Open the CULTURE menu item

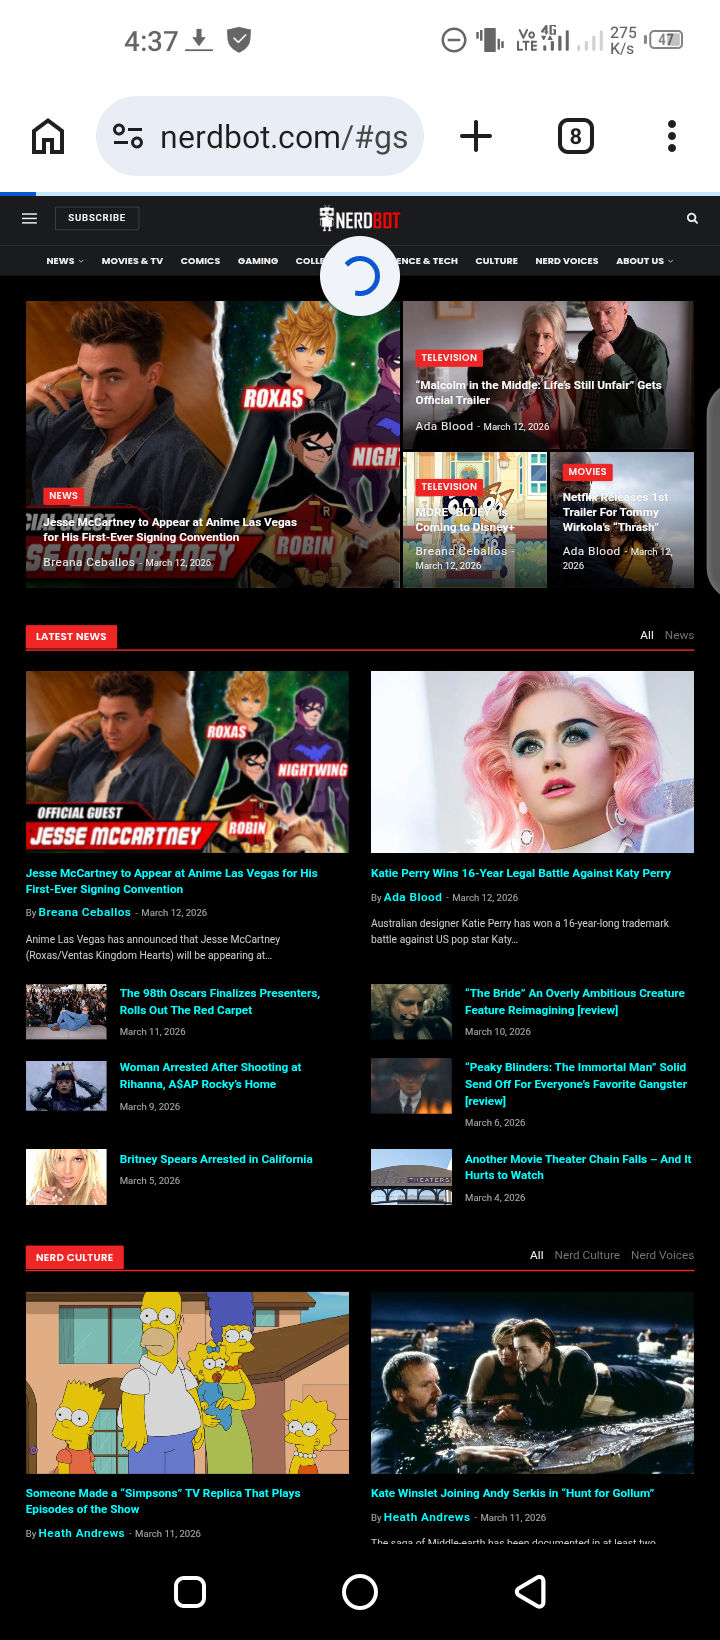pos(496,261)
